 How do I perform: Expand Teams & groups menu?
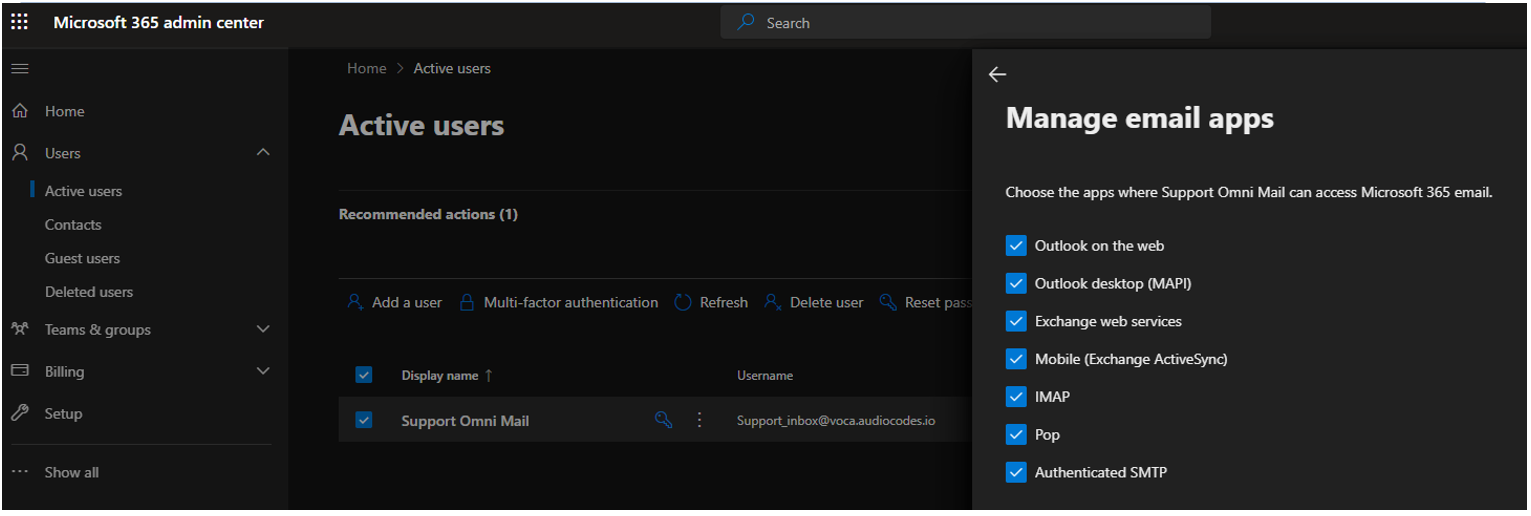pos(263,329)
